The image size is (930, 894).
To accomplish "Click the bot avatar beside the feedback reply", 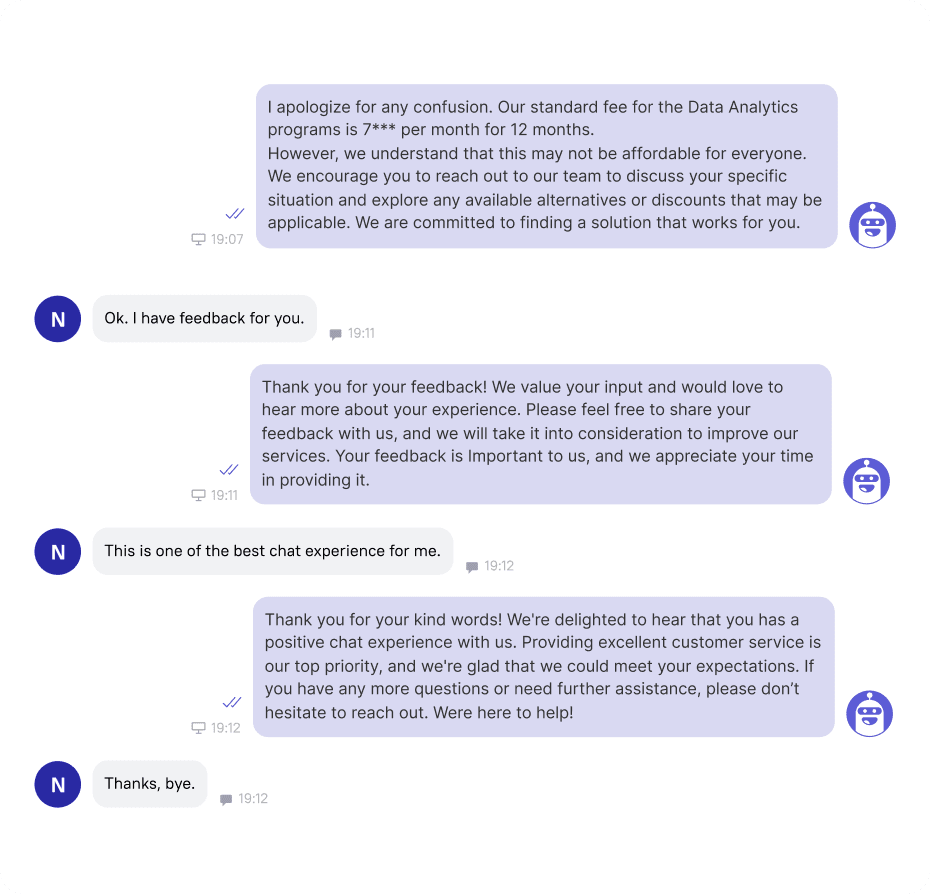I will (867, 481).
